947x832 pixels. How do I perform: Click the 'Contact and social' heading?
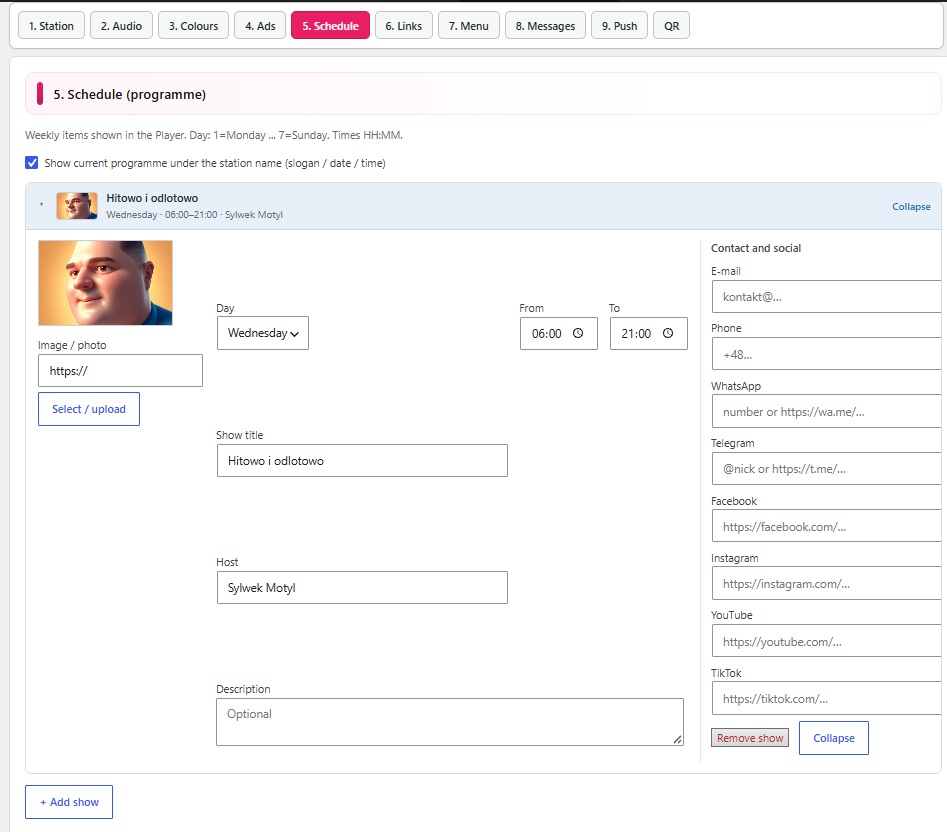pyautogui.click(x=756, y=248)
